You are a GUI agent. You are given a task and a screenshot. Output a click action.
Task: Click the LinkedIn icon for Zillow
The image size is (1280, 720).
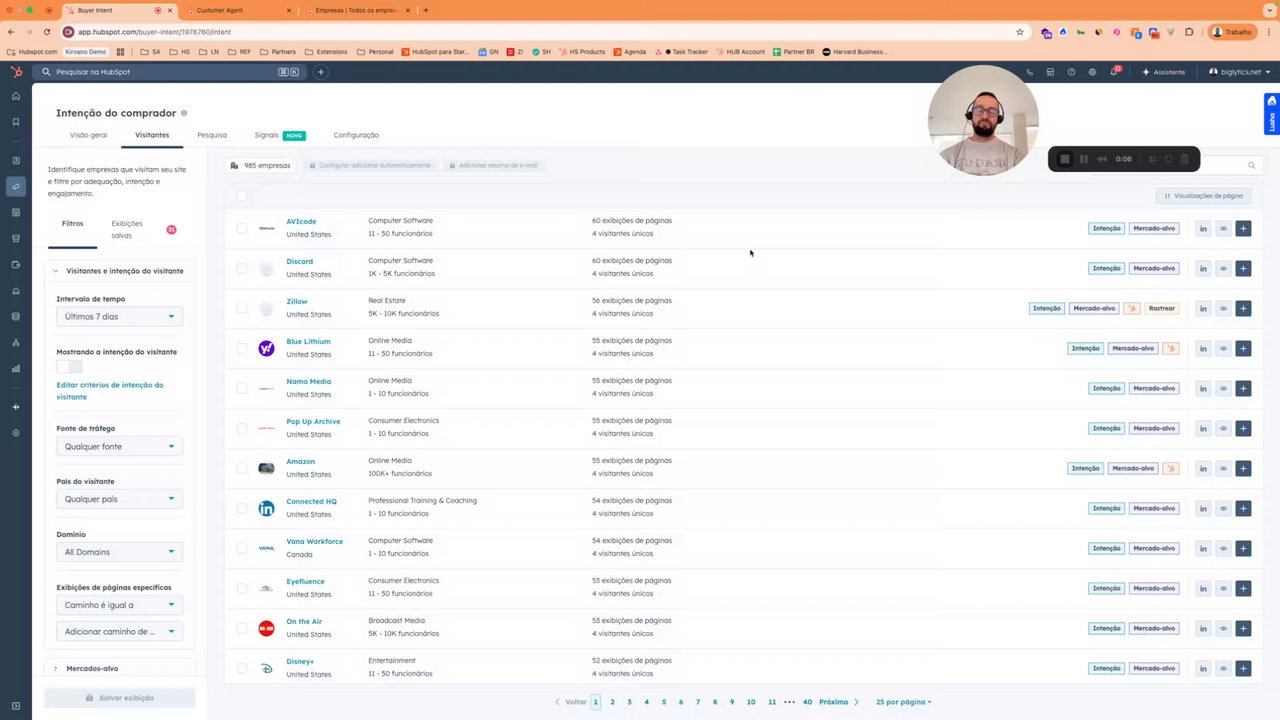[1203, 308]
